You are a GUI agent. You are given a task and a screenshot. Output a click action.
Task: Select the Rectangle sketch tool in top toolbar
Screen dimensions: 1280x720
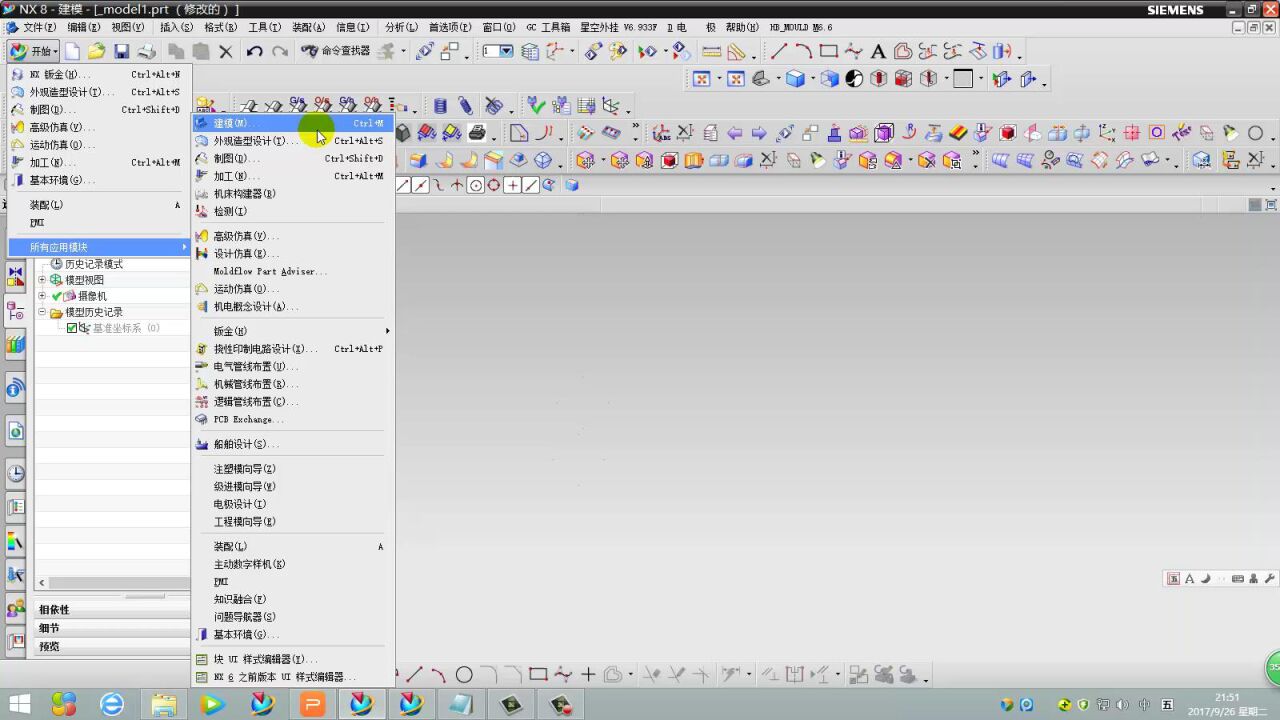point(828,51)
